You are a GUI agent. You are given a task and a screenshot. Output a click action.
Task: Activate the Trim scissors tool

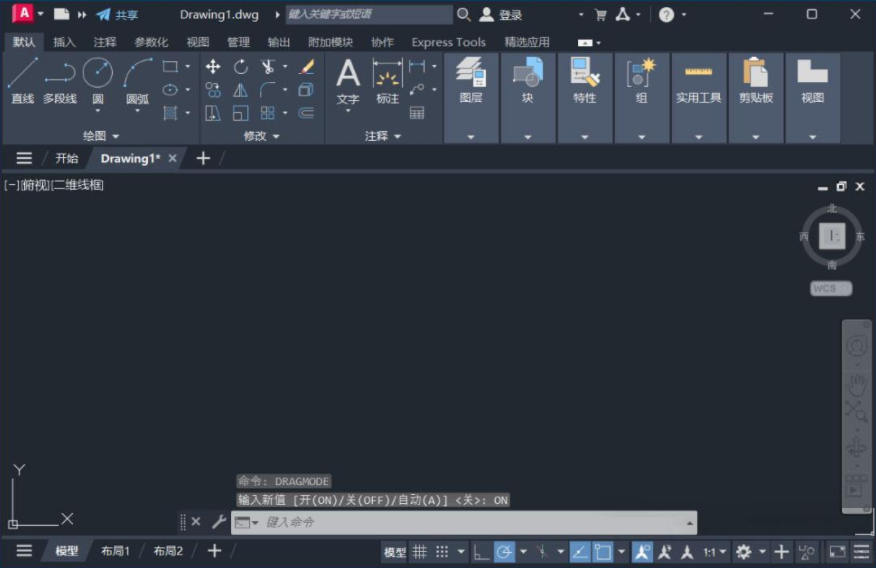click(268, 66)
